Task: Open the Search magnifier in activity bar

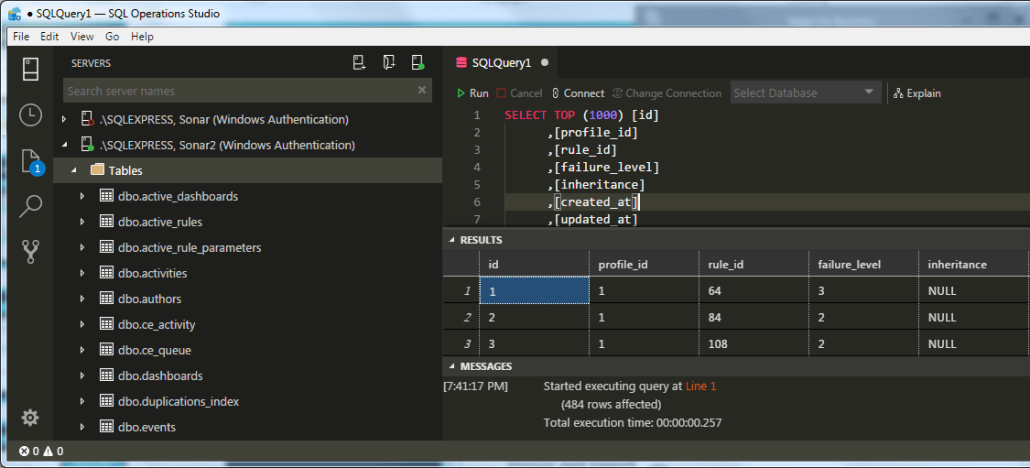Action: [x=30, y=207]
